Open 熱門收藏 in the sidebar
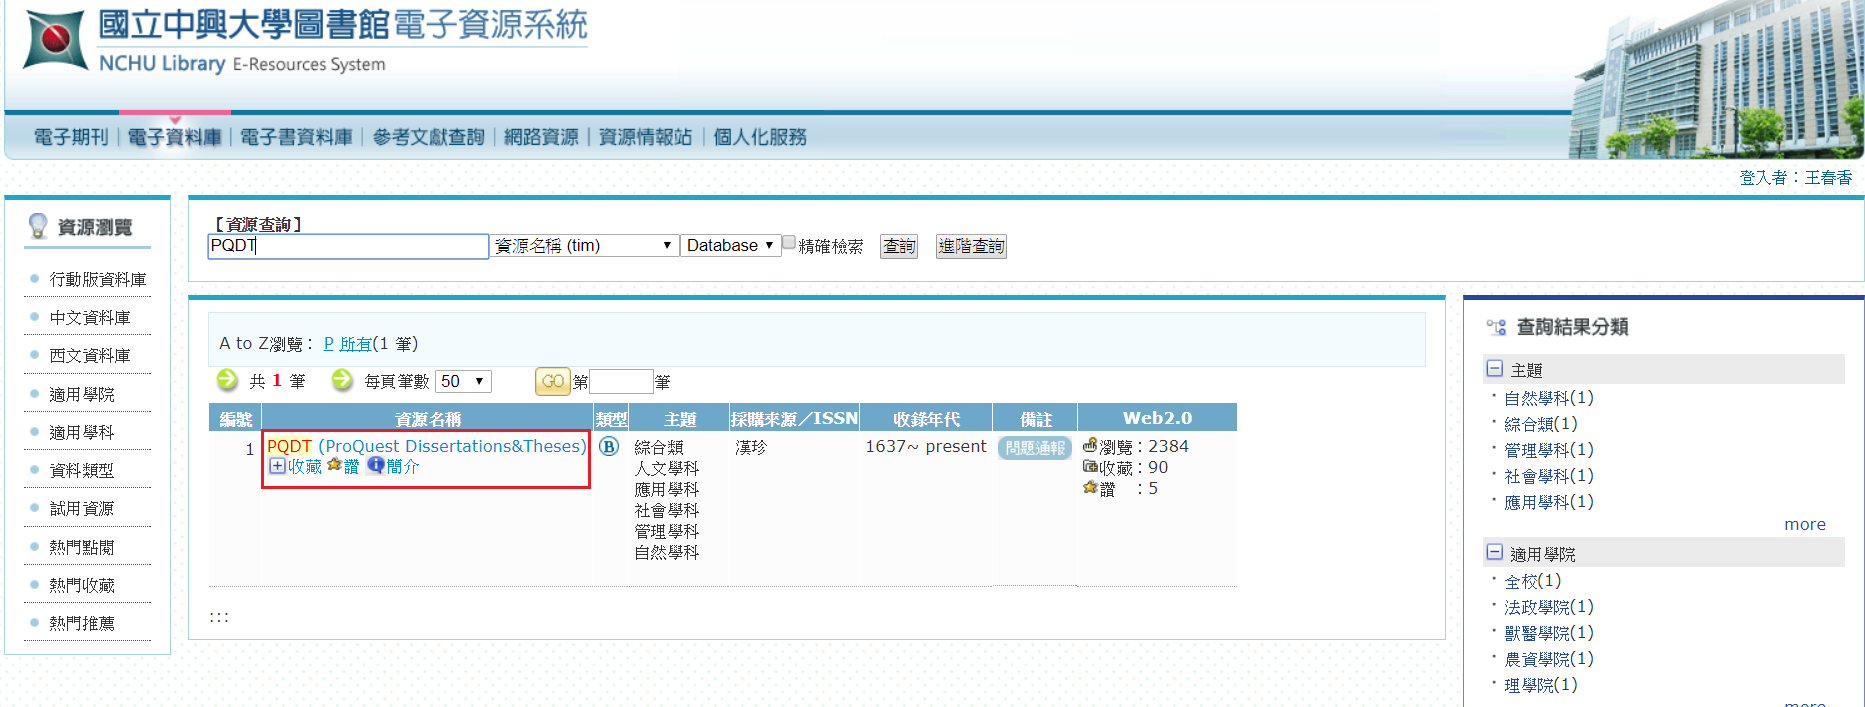Image resolution: width=1865 pixels, height=707 pixels. [82, 585]
